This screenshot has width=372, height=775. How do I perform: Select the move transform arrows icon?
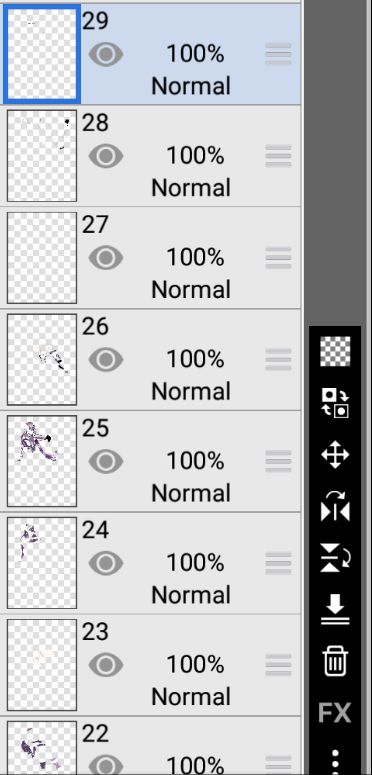coord(335,455)
